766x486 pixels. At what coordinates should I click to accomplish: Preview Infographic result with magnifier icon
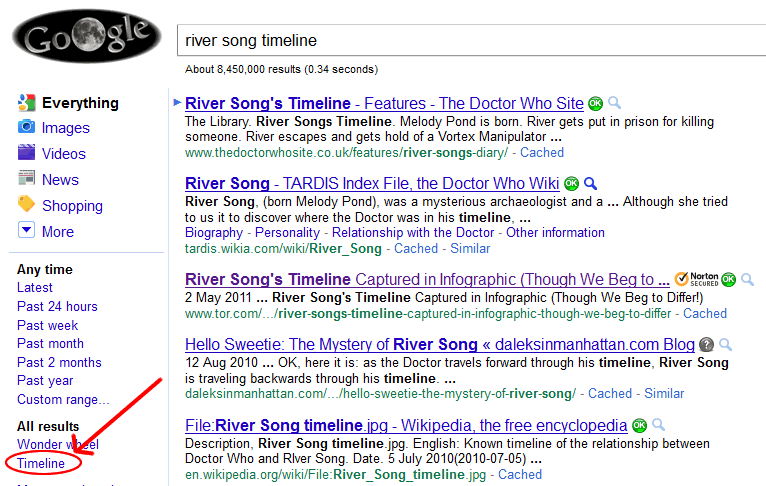coord(747,279)
